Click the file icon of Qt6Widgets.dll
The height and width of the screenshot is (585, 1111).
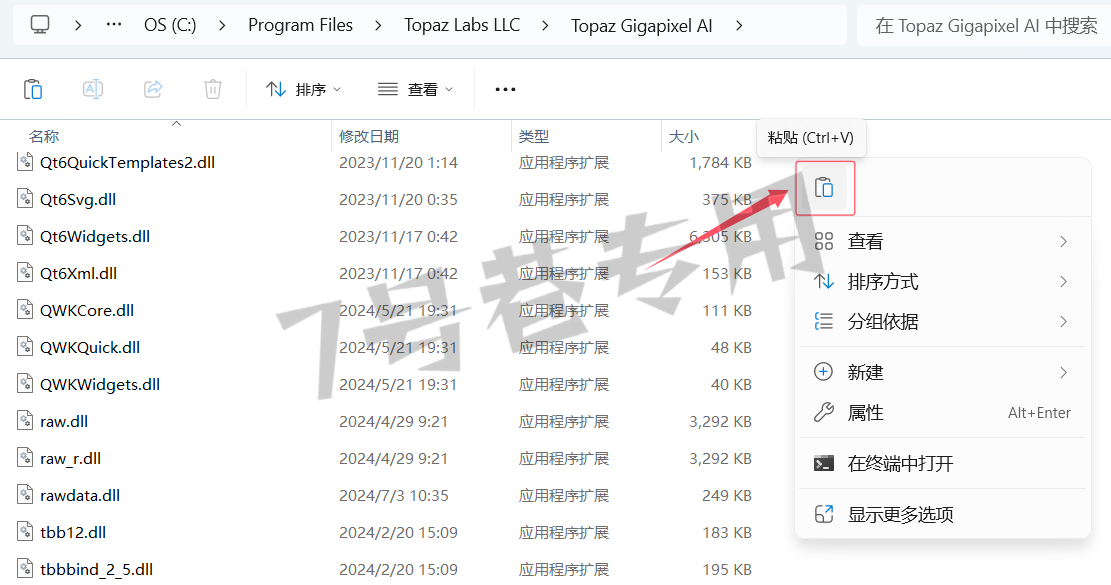tap(26, 236)
